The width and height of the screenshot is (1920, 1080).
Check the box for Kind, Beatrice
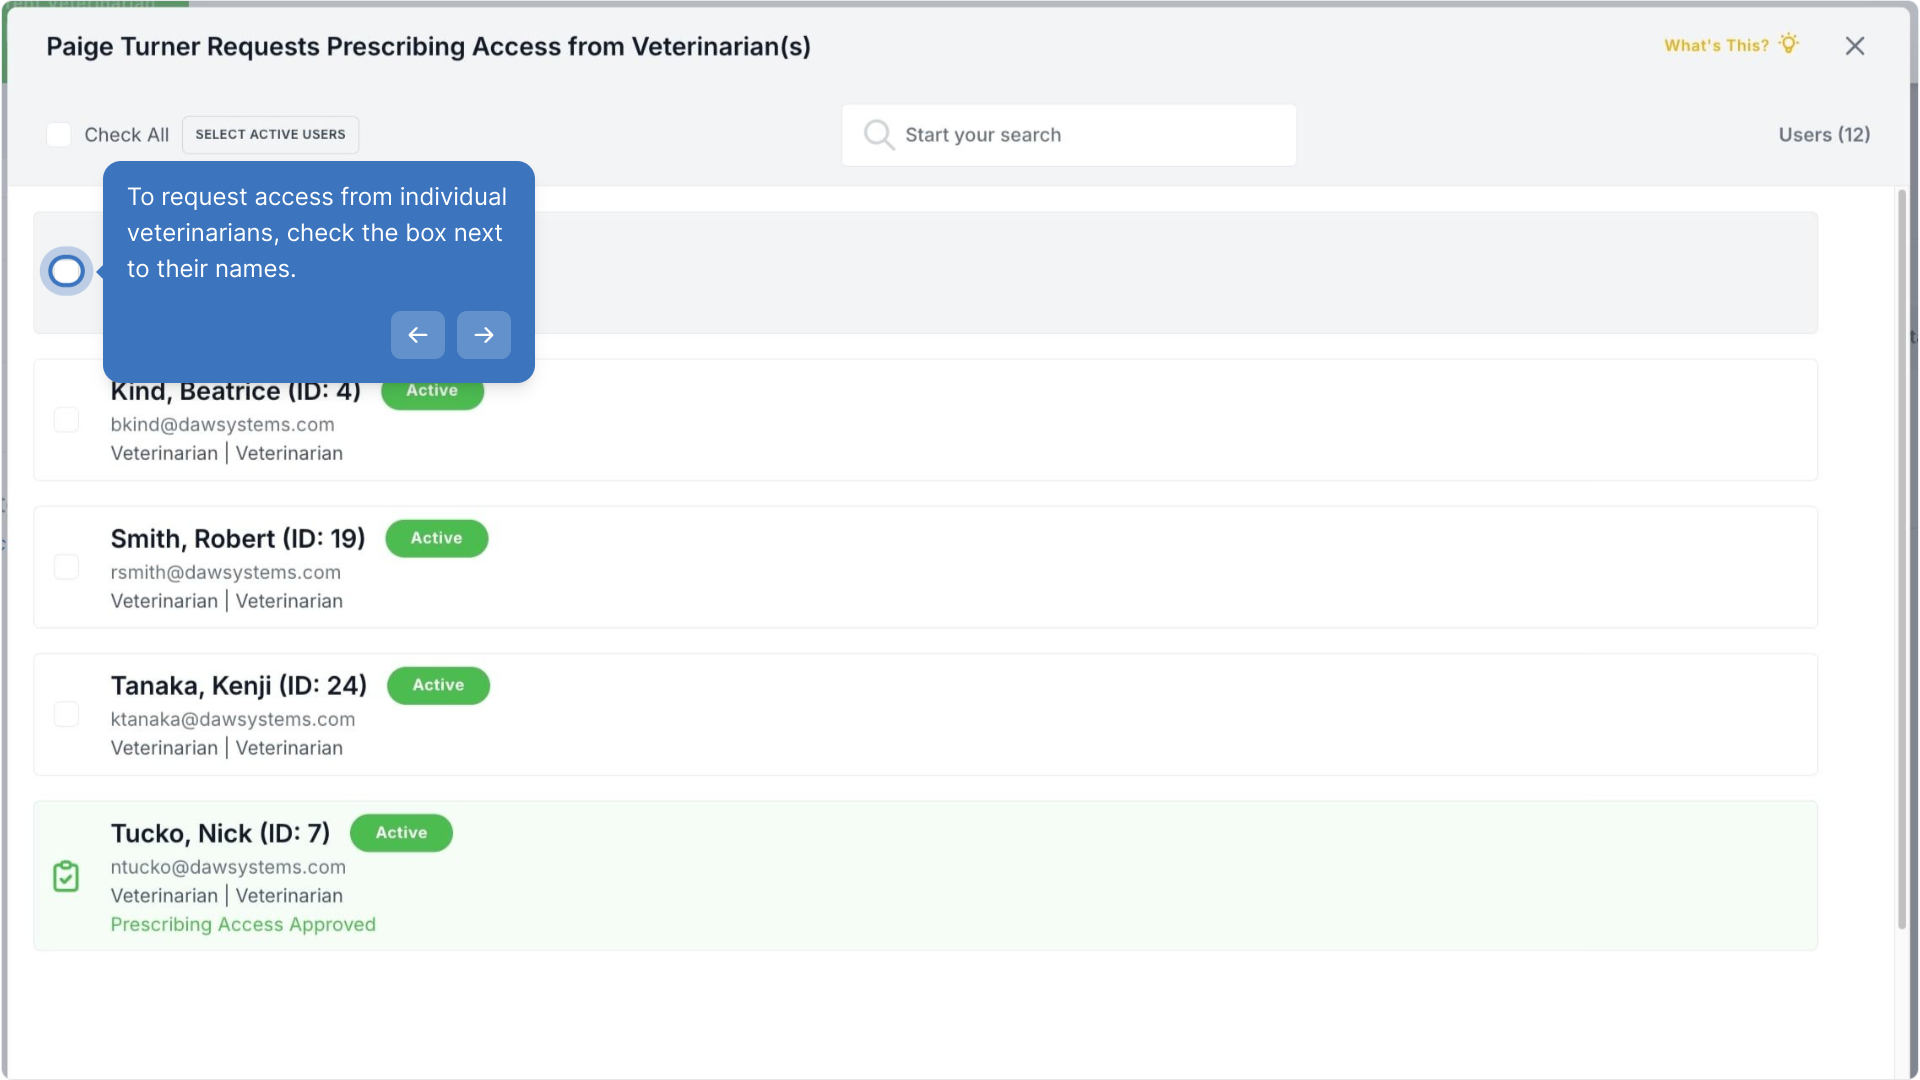pyautogui.click(x=66, y=420)
